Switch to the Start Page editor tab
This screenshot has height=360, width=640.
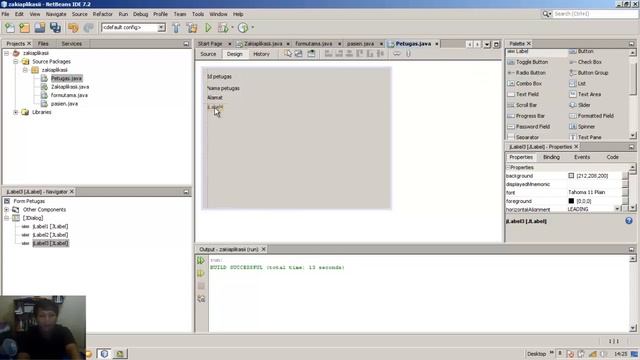click(210, 44)
